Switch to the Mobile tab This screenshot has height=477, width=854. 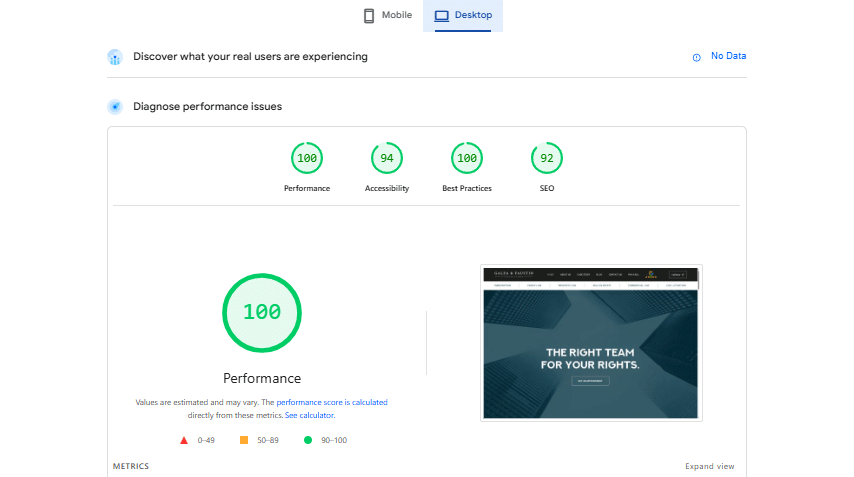click(386, 16)
